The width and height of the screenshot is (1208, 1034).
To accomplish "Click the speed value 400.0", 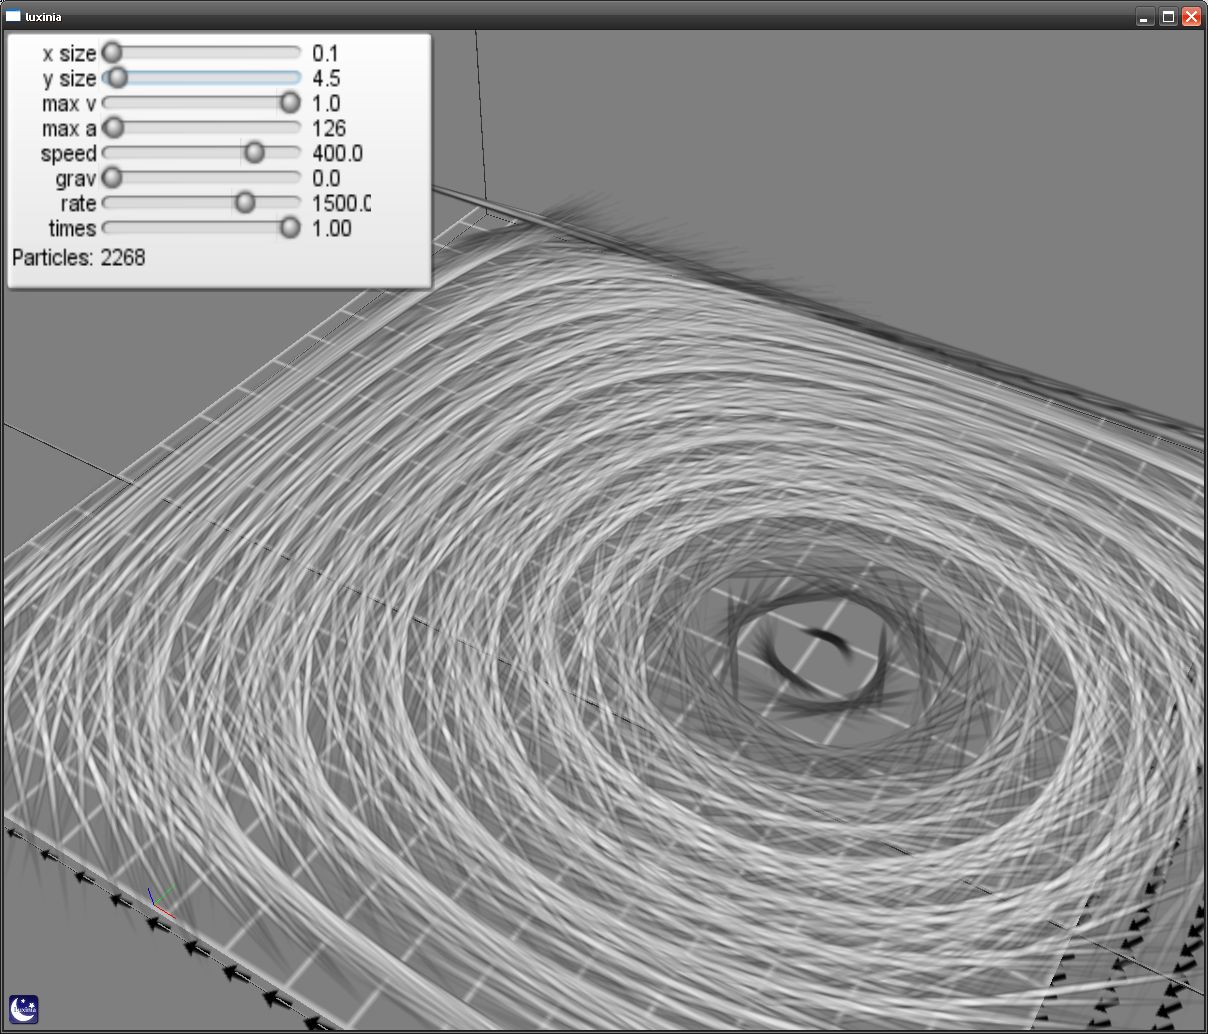I will pyautogui.click(x=337, y=153).
